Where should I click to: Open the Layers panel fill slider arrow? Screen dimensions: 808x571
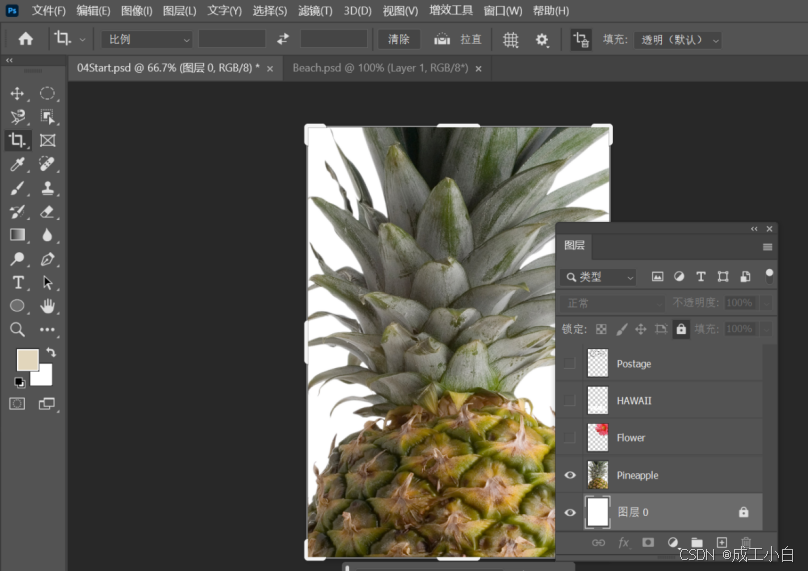[x=766, y=329]
